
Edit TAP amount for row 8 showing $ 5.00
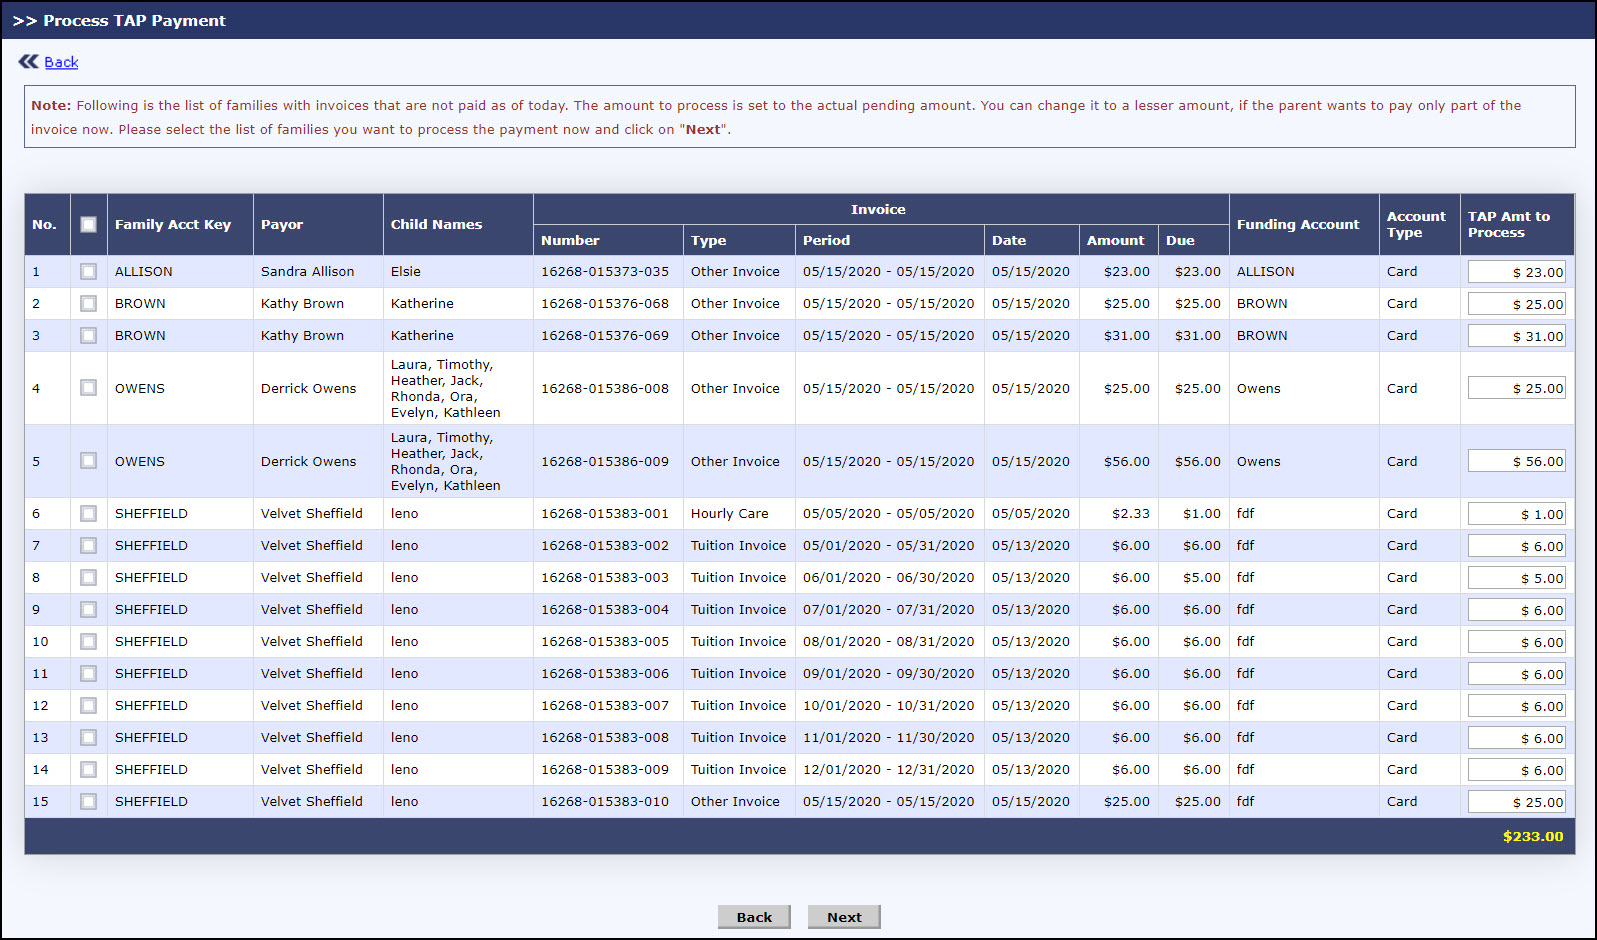[1516, 578]
